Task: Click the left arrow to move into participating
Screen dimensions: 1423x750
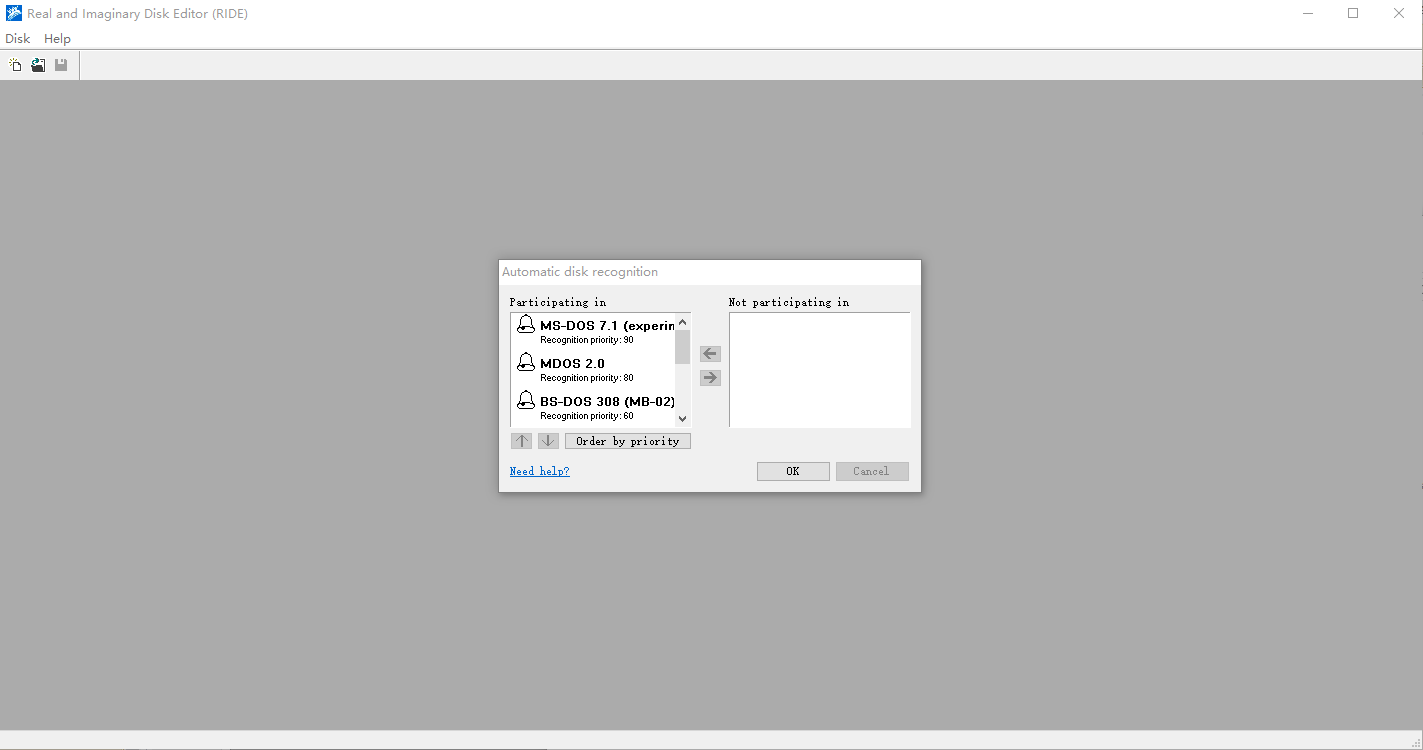Action: pos(710,354)
